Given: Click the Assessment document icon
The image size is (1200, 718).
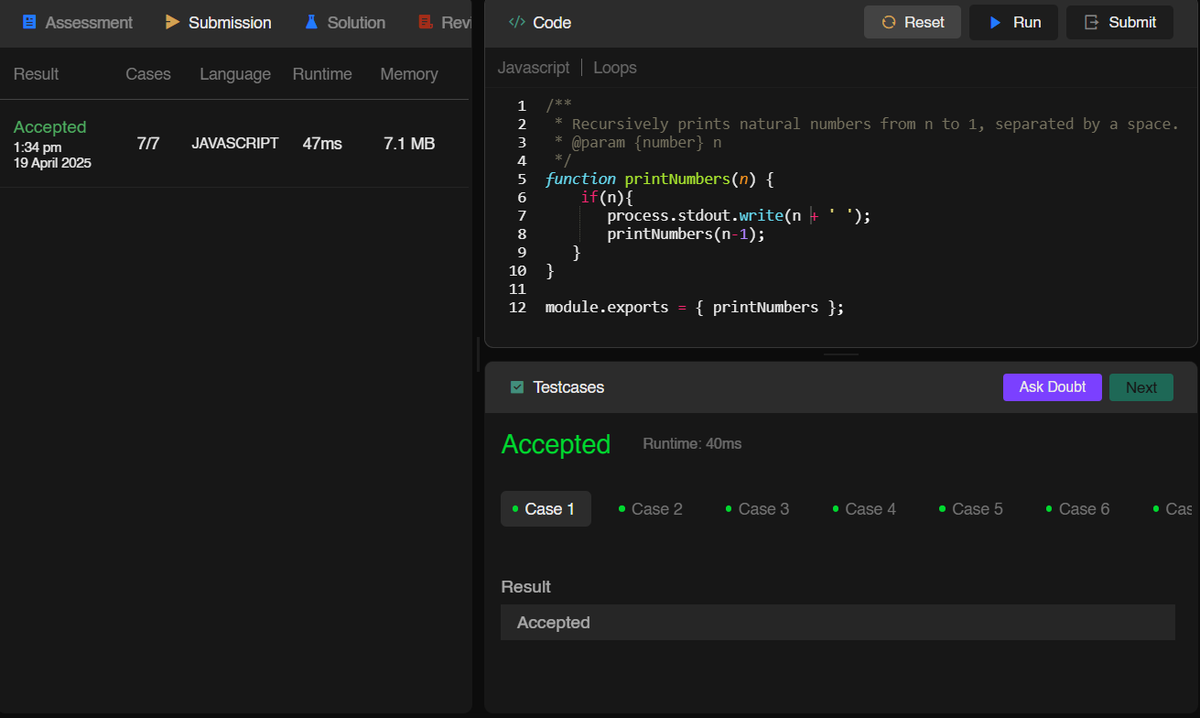Looking at the screenshot, I should [29, 22].
